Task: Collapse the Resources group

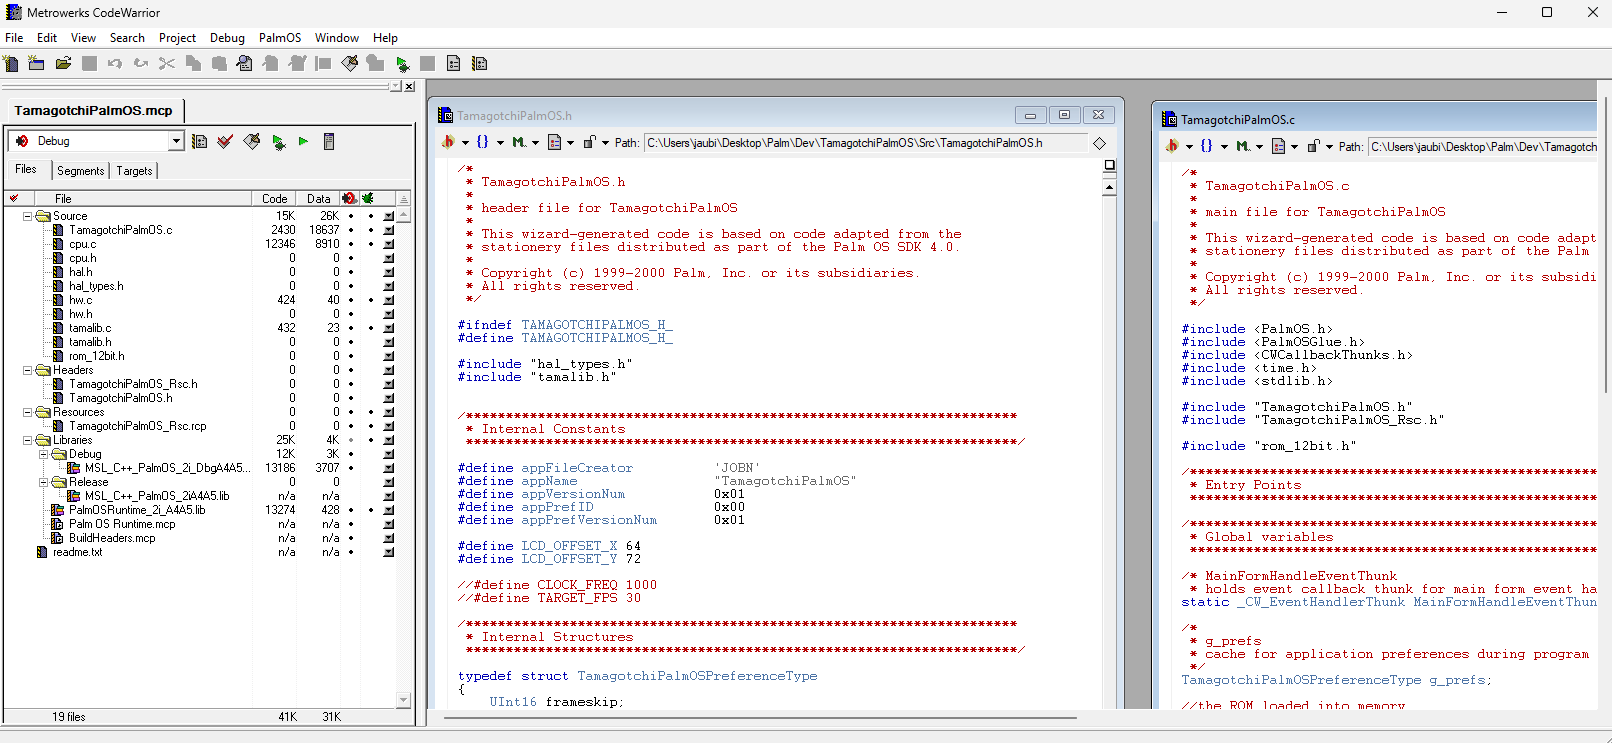Action: tap(28, 412)
